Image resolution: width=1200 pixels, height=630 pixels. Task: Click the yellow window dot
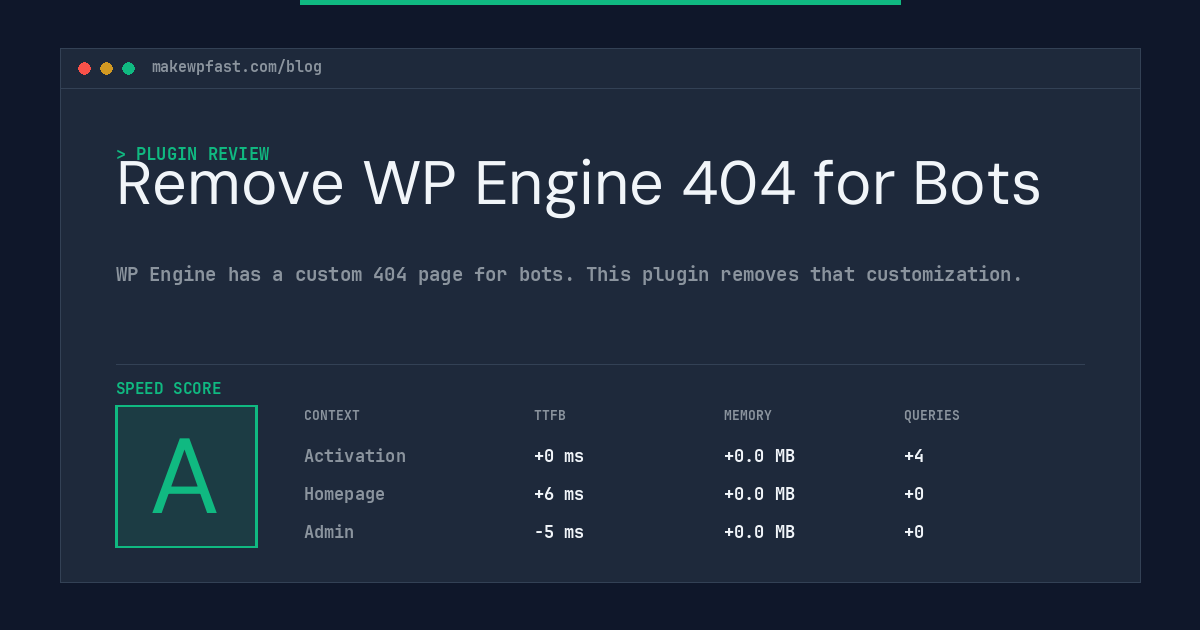coord(106,68)
